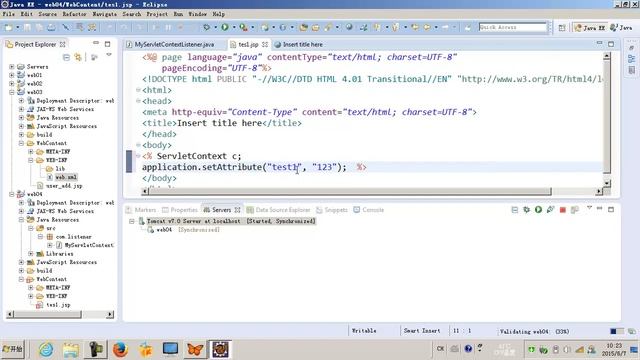The width and height of the screenshot is (640, 360).
Task: Click the Print toolbar icon
Action: tap(51, 27)
